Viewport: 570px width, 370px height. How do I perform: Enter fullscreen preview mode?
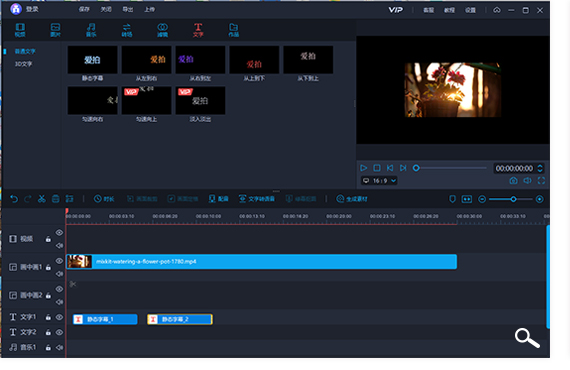[541, 181]
